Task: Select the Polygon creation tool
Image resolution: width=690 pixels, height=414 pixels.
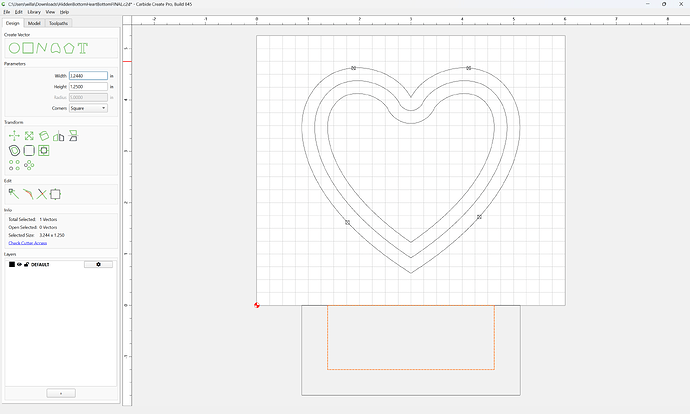Action: coord(69,48)
